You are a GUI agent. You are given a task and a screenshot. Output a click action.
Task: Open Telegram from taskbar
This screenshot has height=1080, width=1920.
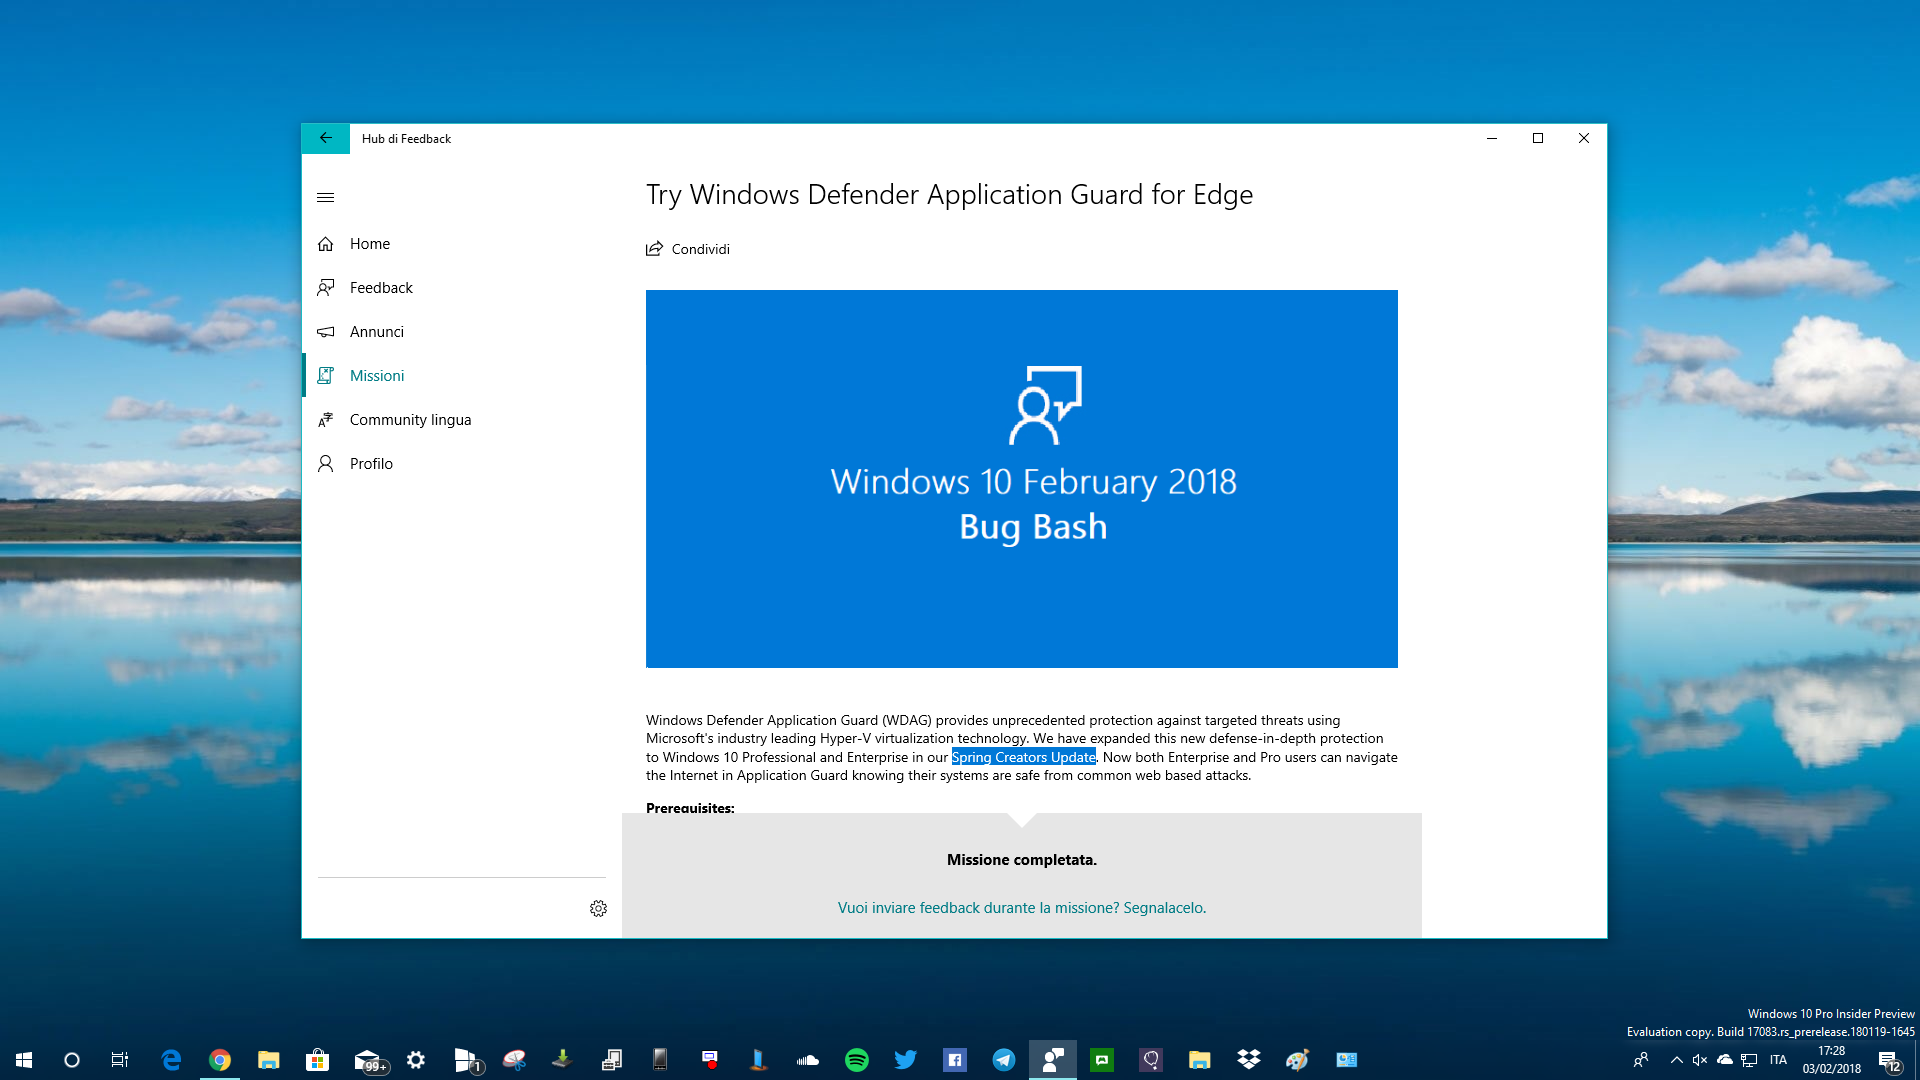click(x=1004, y=1060)
